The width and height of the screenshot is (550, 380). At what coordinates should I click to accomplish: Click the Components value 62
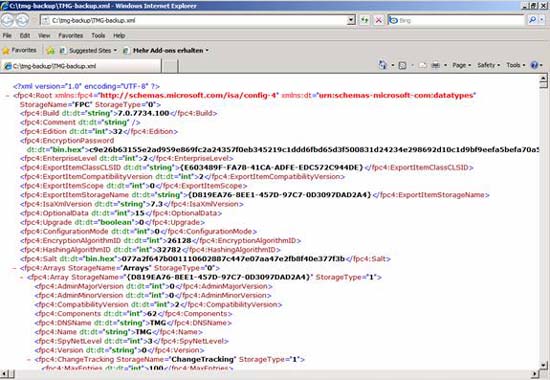coord(152,313)
